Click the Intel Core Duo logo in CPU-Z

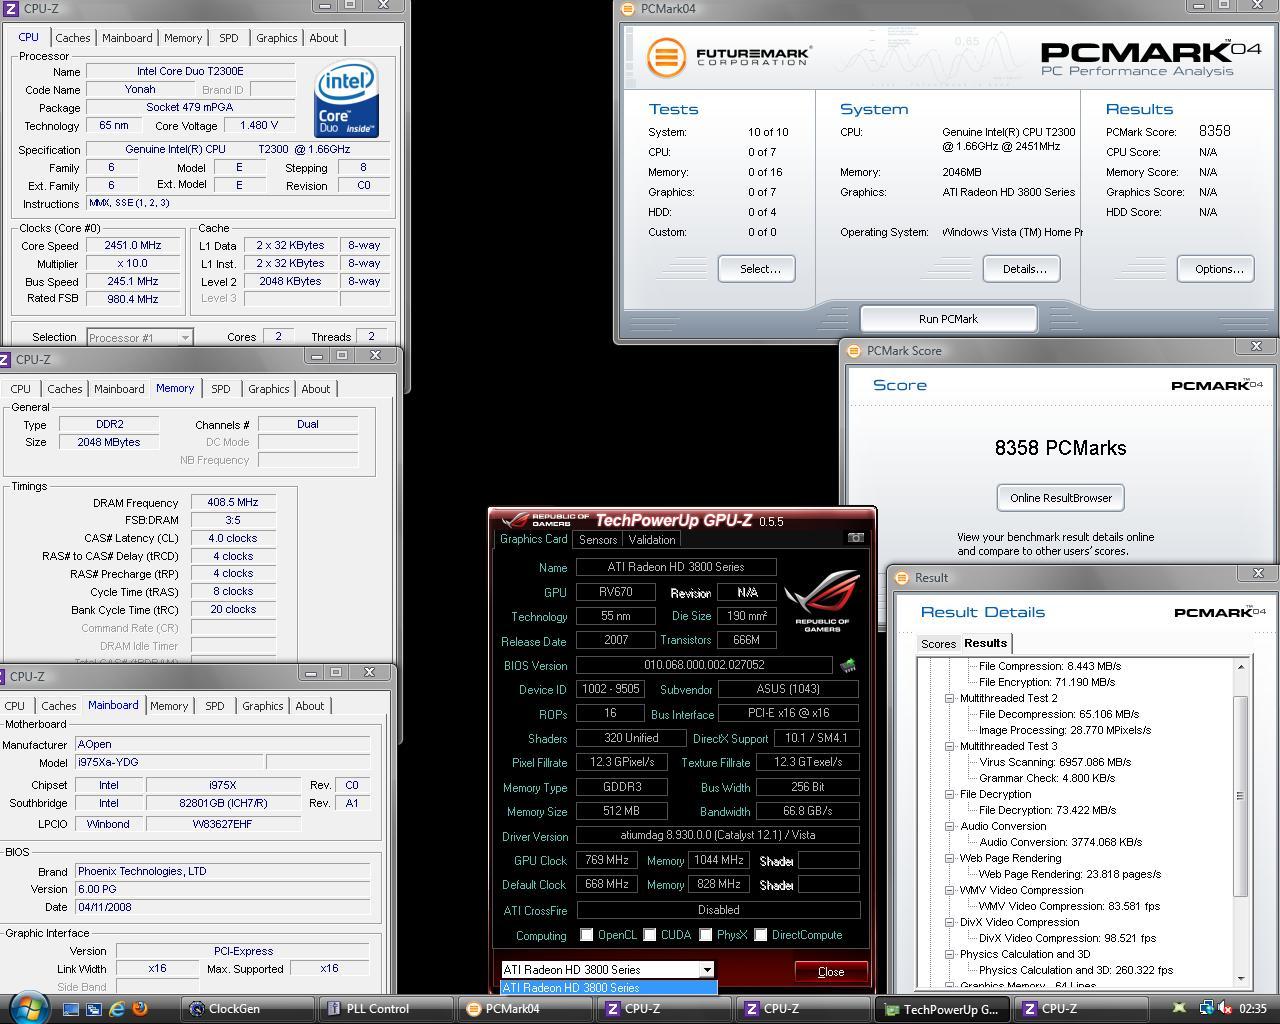pos(346,99)
